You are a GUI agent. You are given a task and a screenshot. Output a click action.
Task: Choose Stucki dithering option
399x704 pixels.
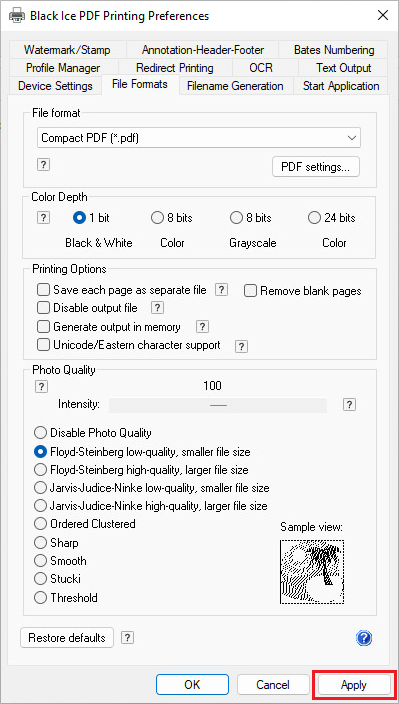[x=40, y=579]
